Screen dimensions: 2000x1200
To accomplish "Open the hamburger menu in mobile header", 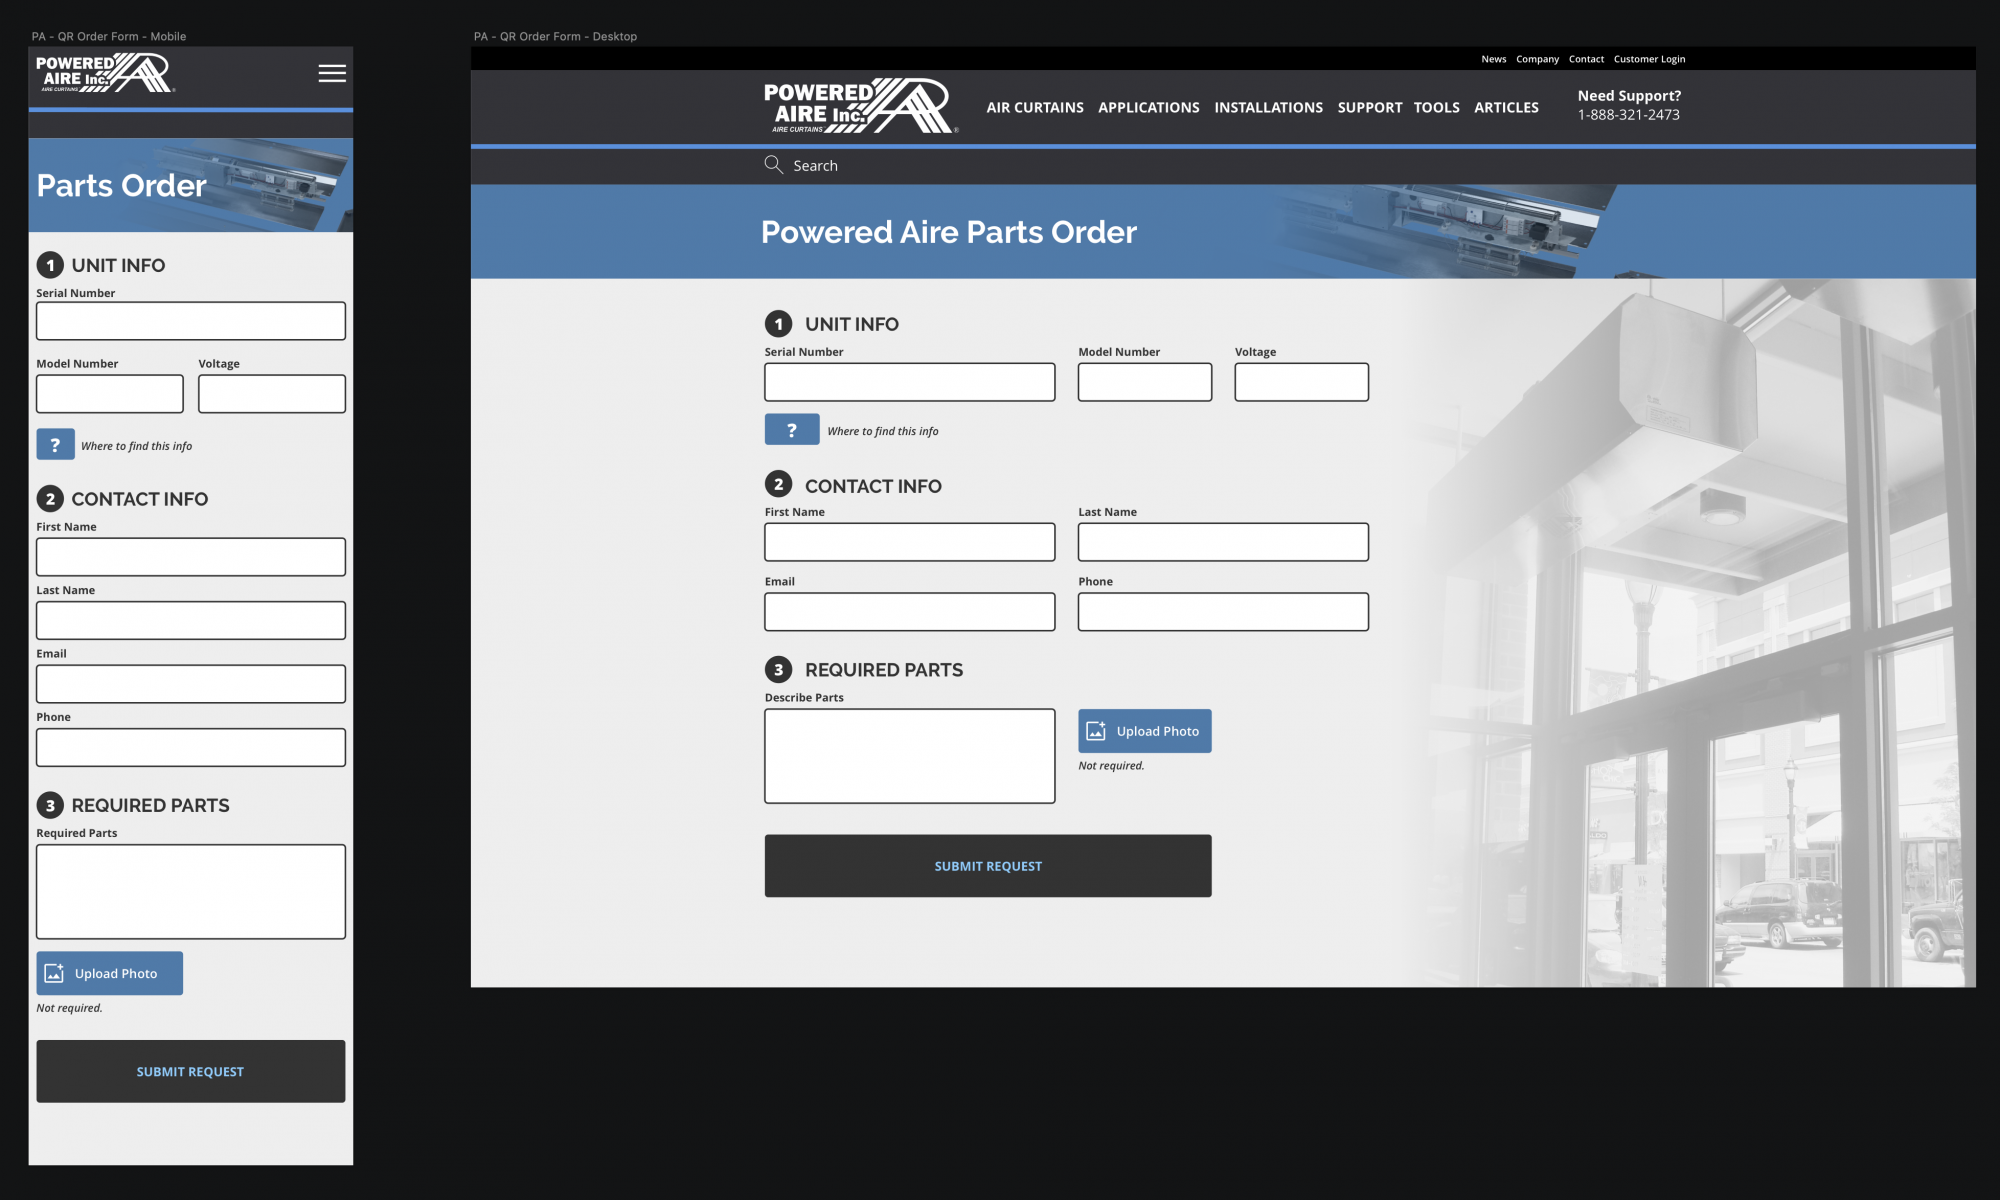I will 332,73.
